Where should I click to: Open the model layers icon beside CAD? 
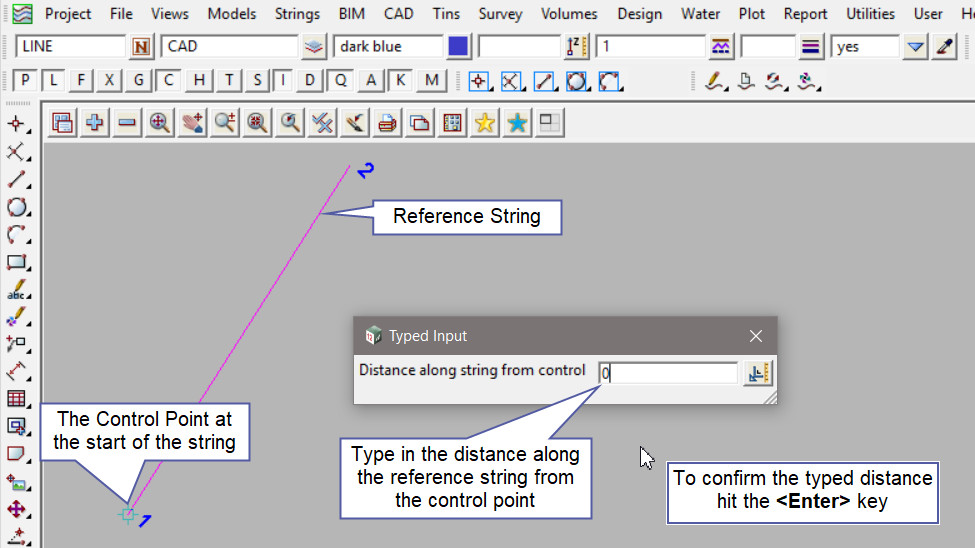(314, 47)
